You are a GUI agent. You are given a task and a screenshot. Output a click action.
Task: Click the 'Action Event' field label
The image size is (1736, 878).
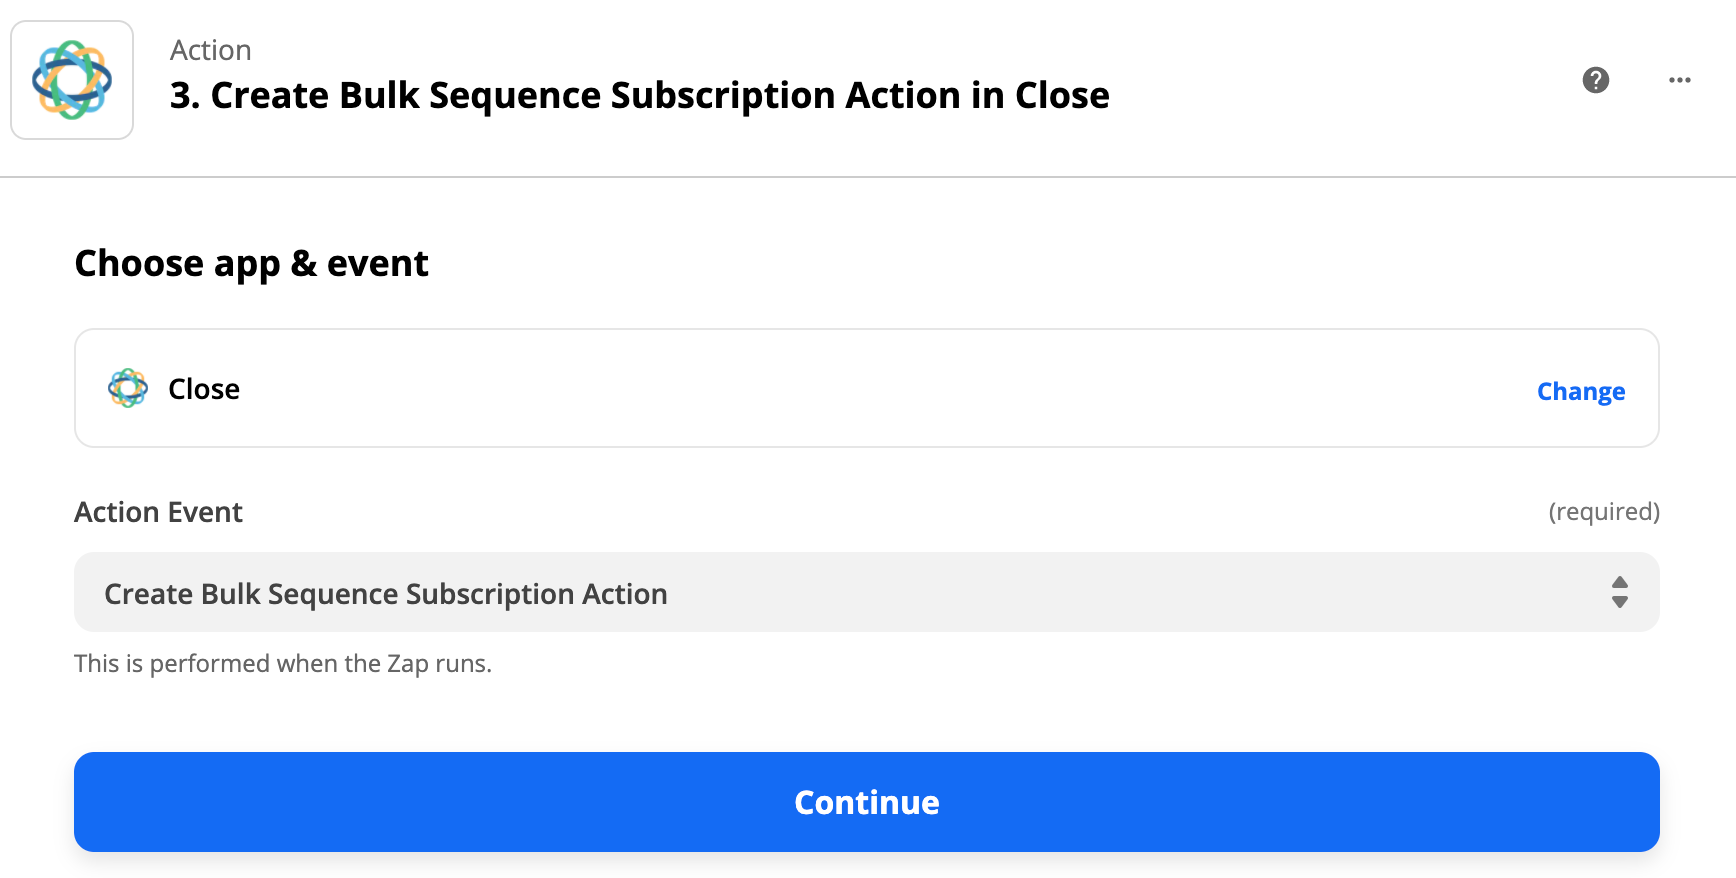point(158,512)
